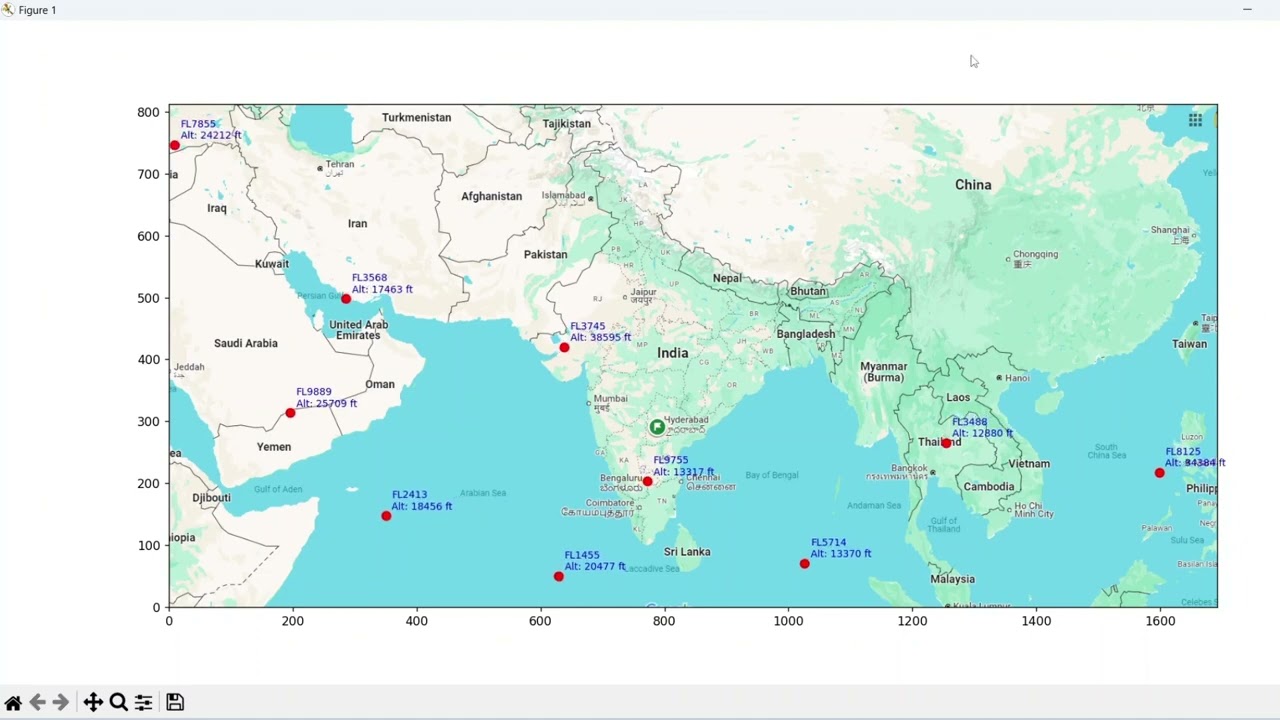Image resolution: width=1280 pixels, height=720 pixels.
Task: Click the 'Bhutan' map label
Action: pos(808,291)
